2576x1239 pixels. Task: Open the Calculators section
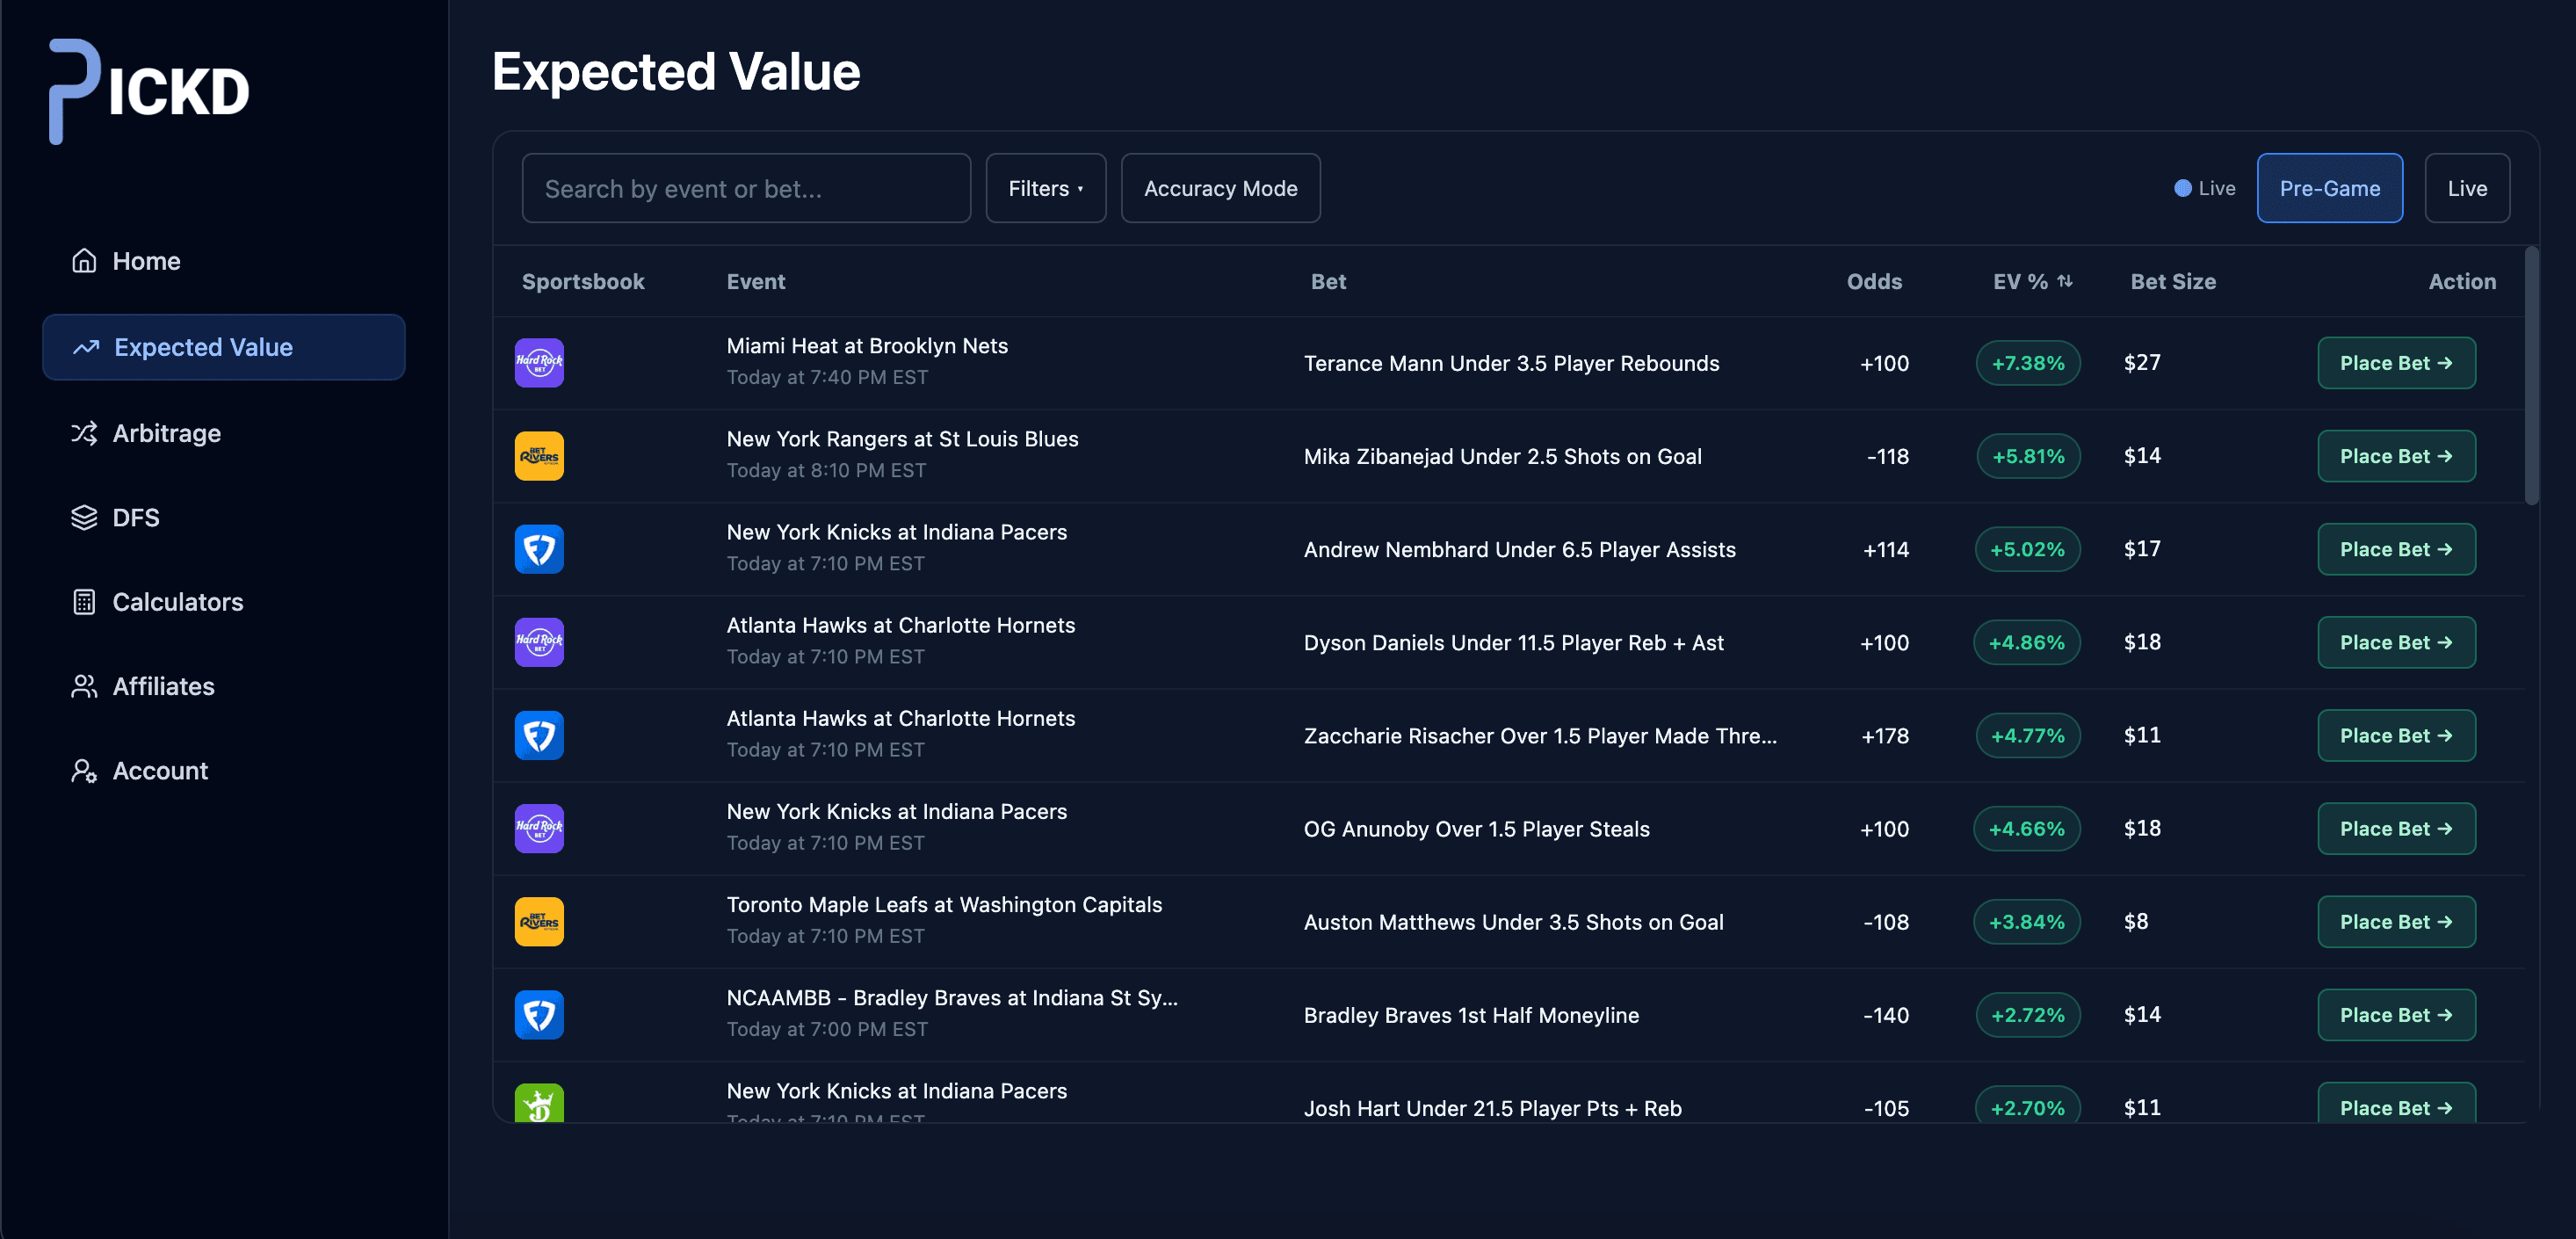(x=177, y=601)
